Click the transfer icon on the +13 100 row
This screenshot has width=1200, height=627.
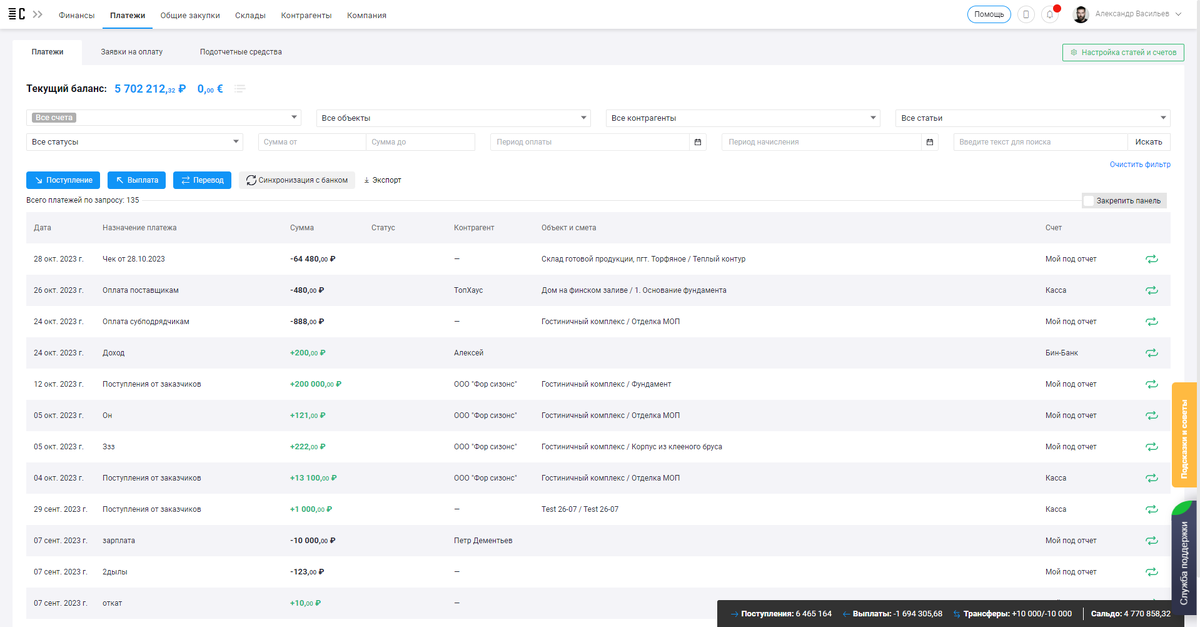(x=1152, y=478)
